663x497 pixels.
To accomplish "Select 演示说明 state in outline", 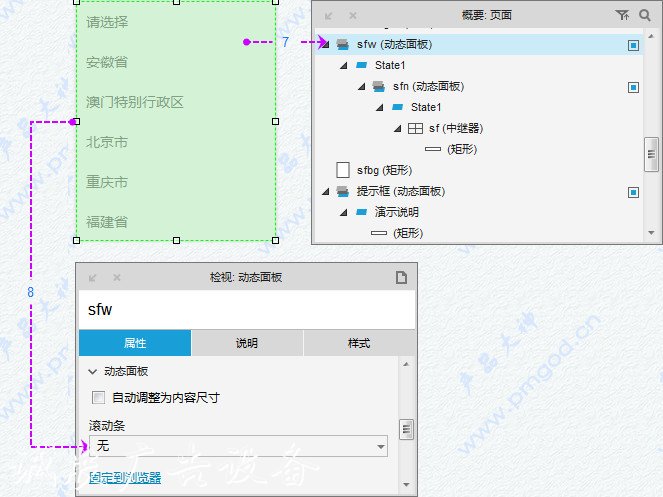I will coord(397,212).
